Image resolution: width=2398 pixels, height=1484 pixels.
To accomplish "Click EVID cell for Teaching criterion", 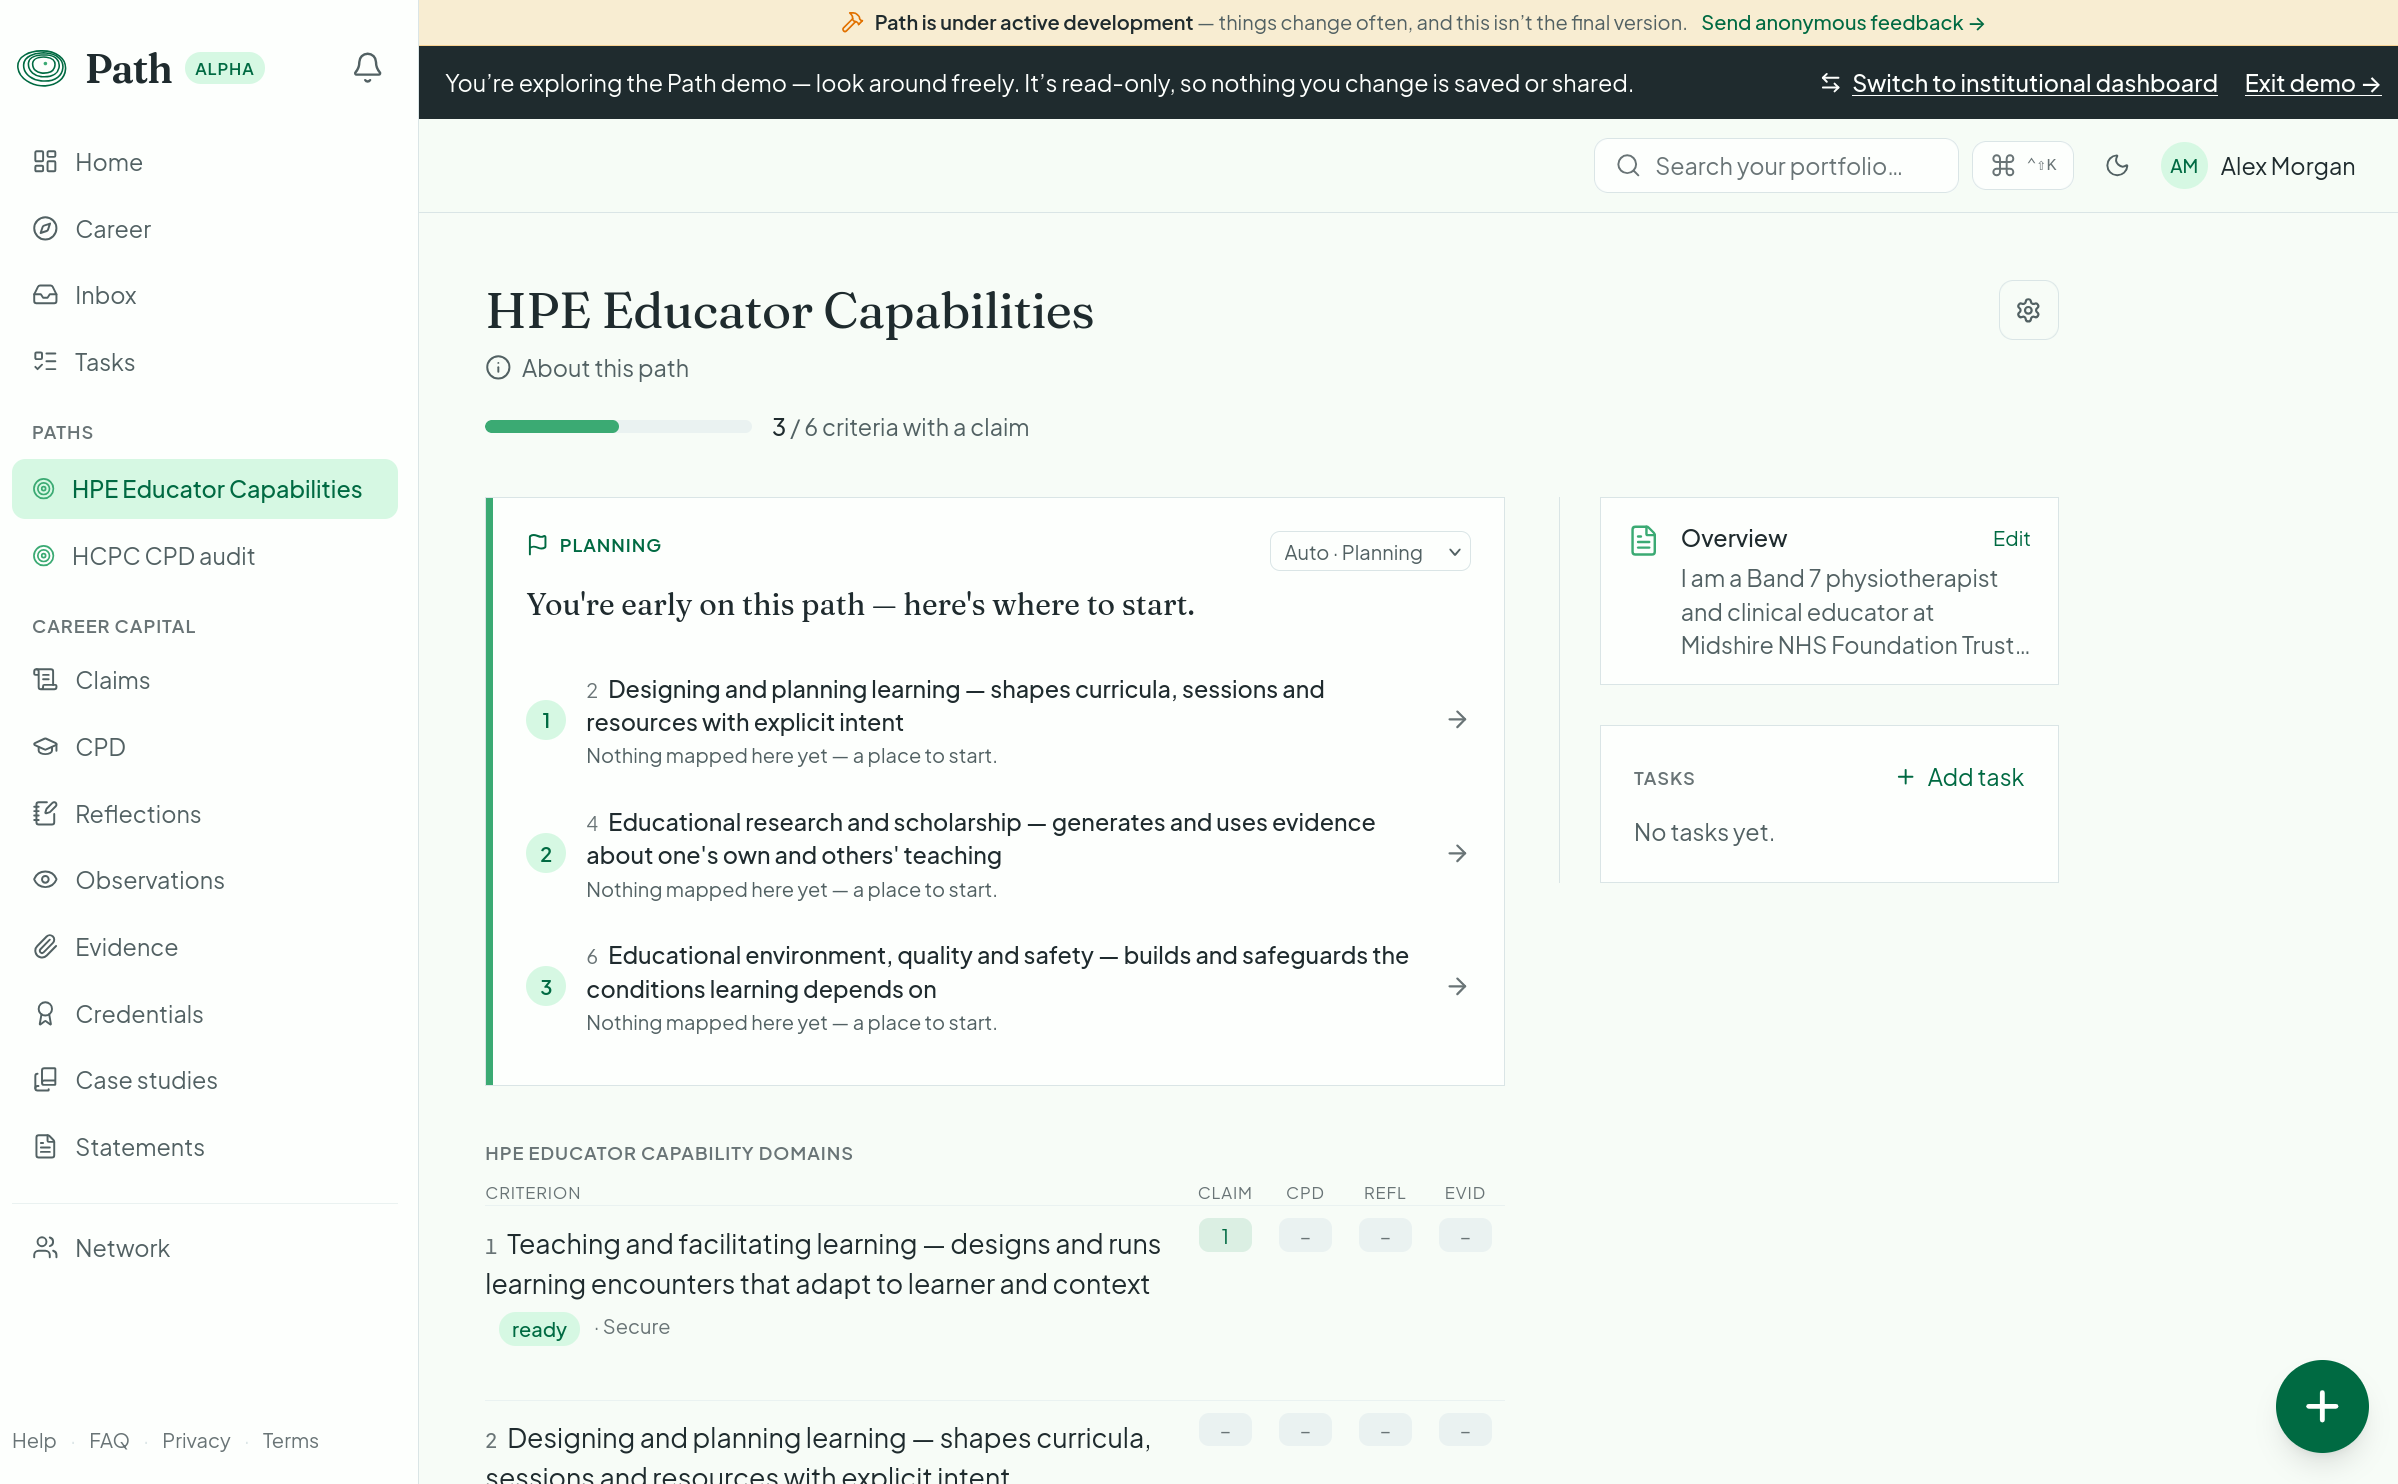I will click(1465, 1236).
